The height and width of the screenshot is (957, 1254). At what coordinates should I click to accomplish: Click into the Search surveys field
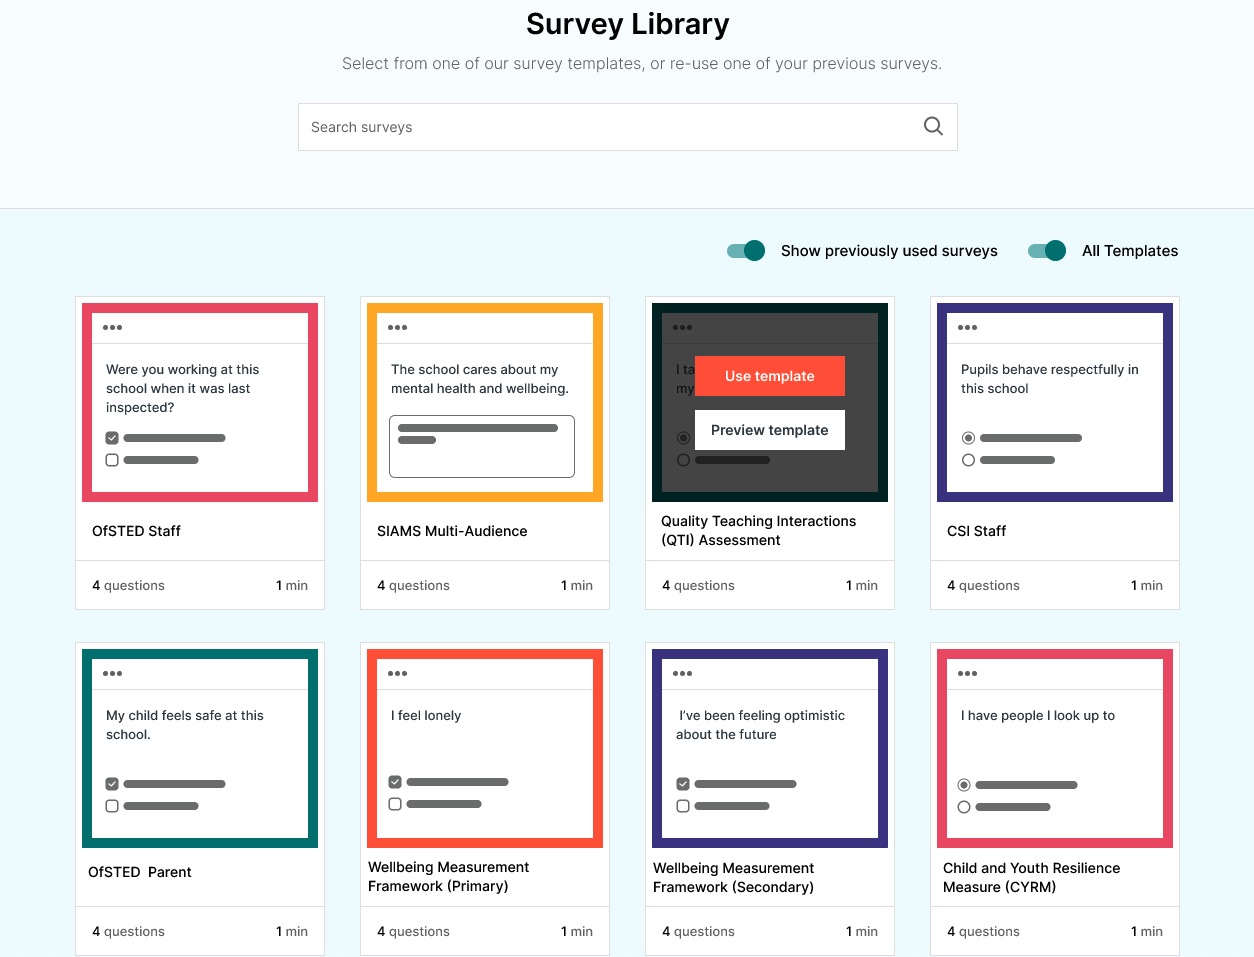pos(600,127)
